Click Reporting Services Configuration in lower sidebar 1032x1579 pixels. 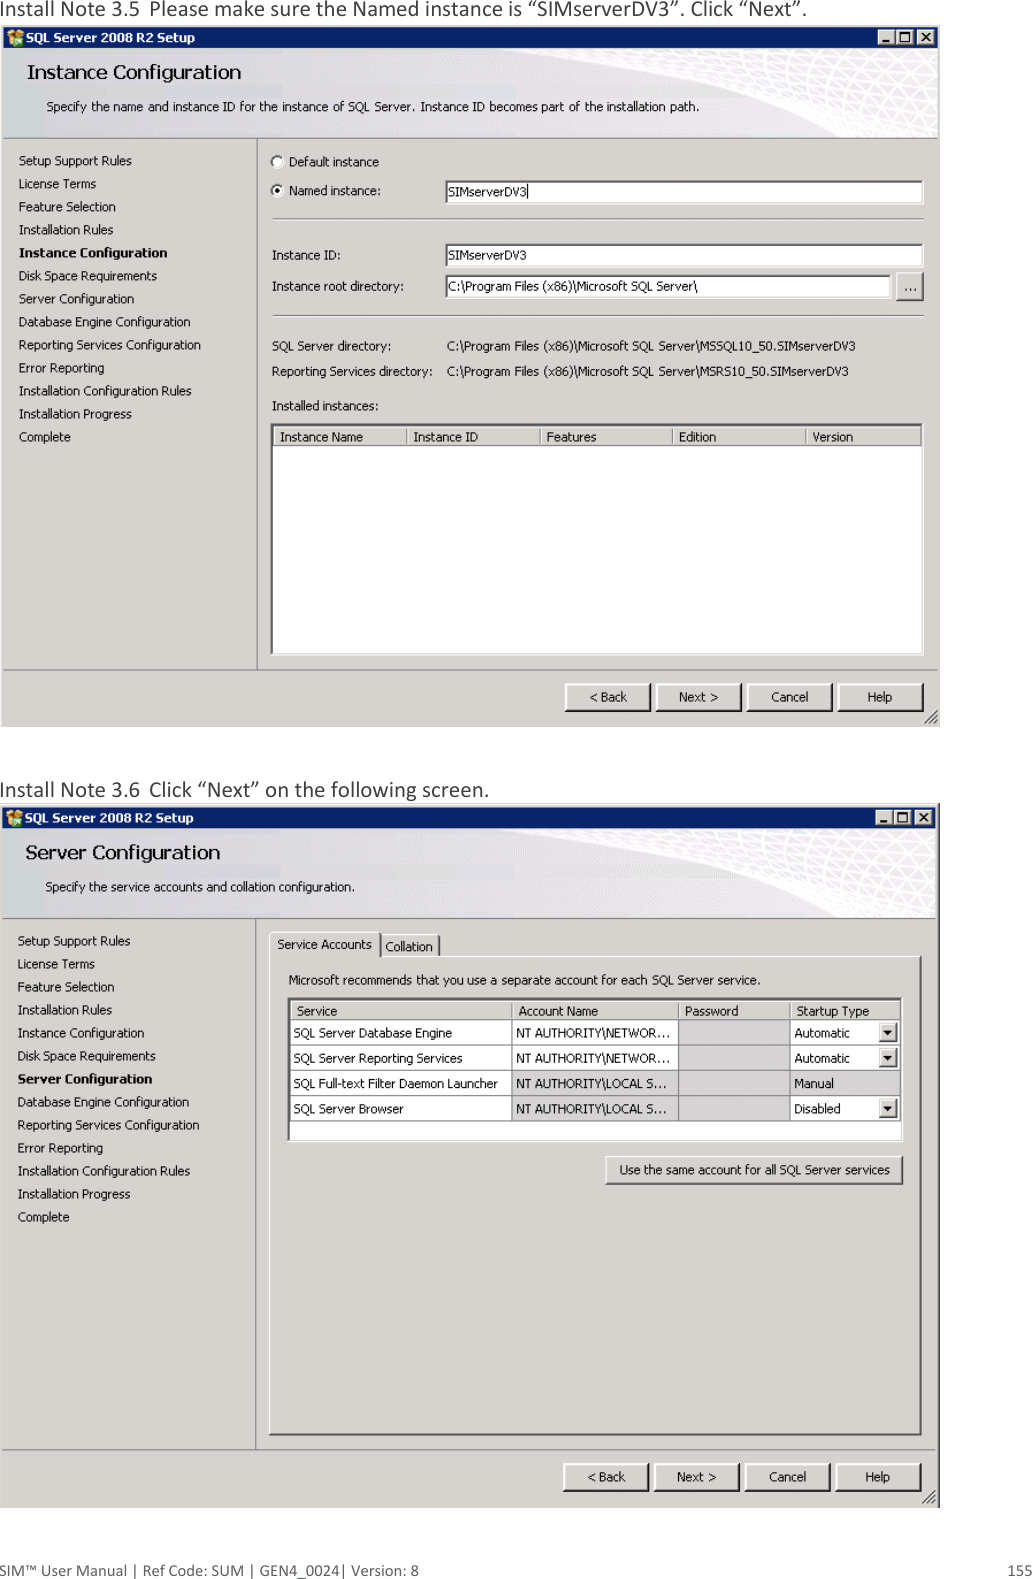(108, 1125)
